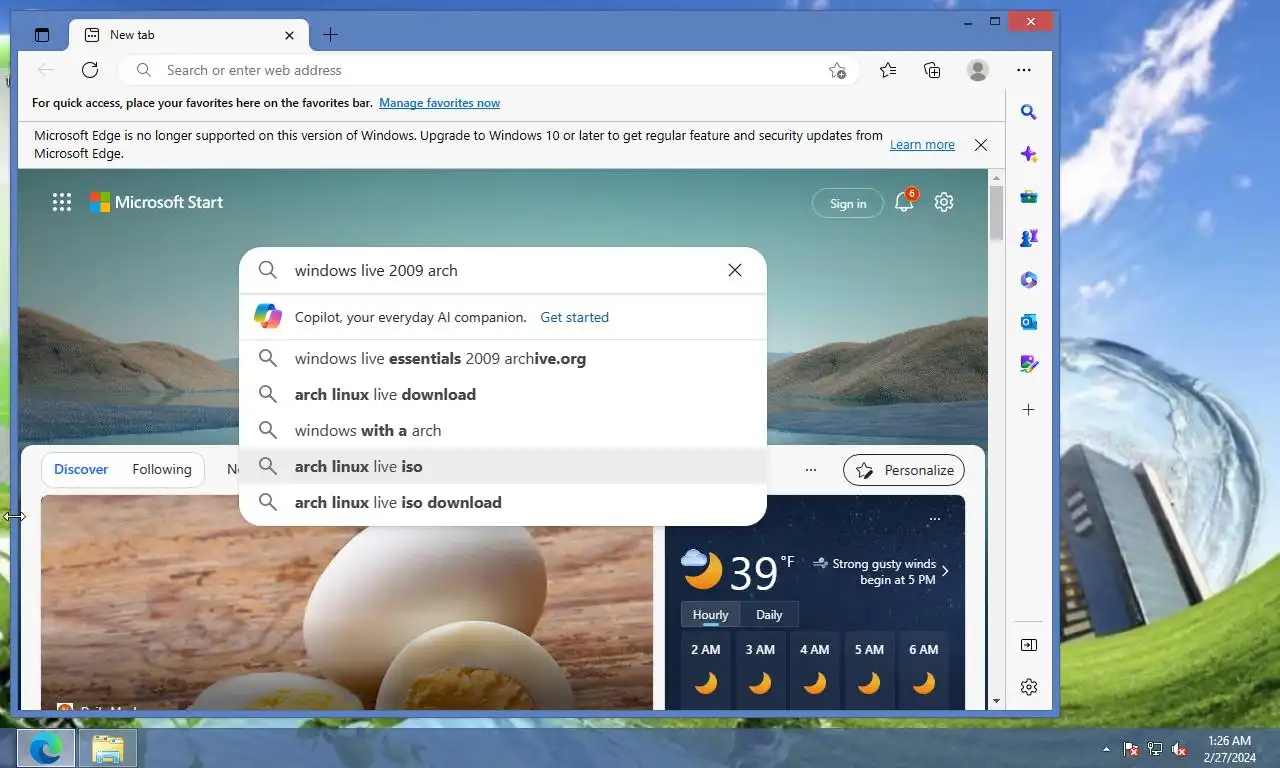Dismiss the unsupported Windows notification bar
The height and width of the screenshot is (768, 1280).
[981, 145]
